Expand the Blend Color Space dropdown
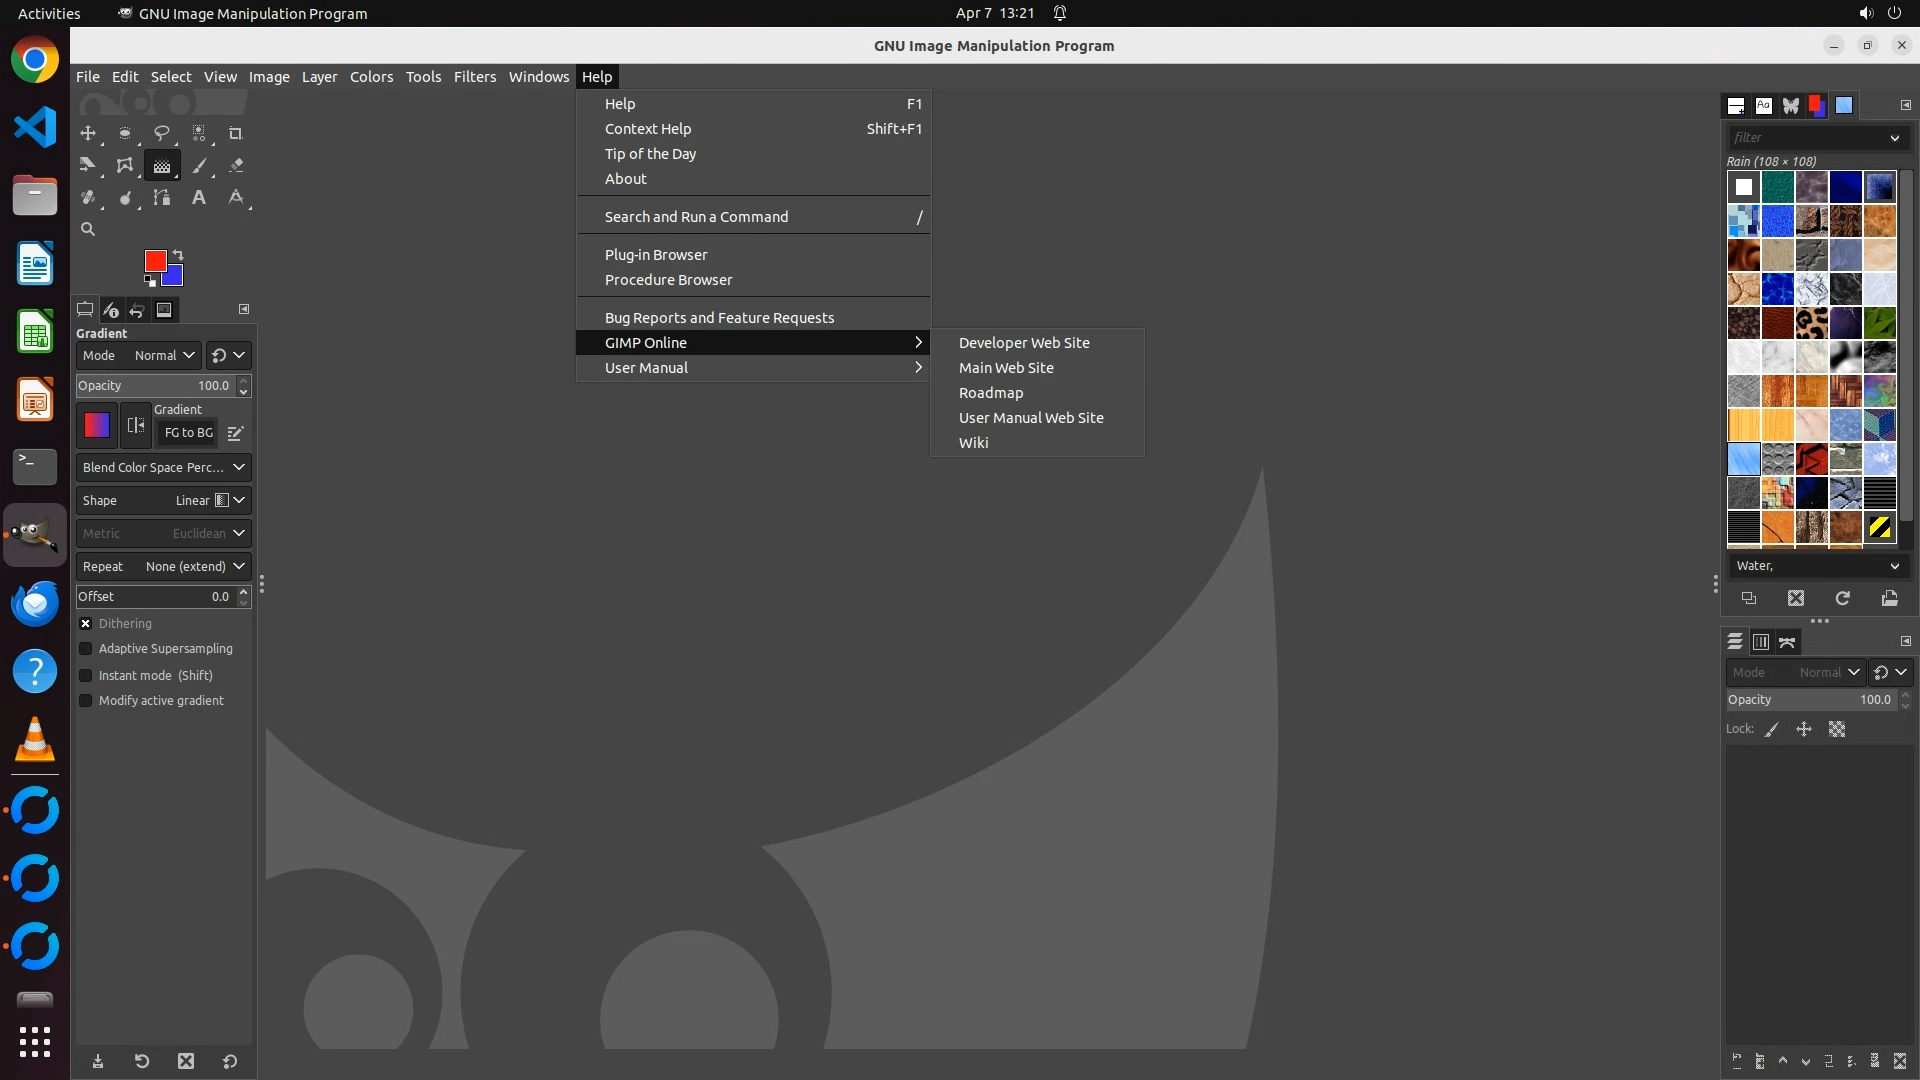This screenshot has width=1920, height=1080. pos(163,467)
